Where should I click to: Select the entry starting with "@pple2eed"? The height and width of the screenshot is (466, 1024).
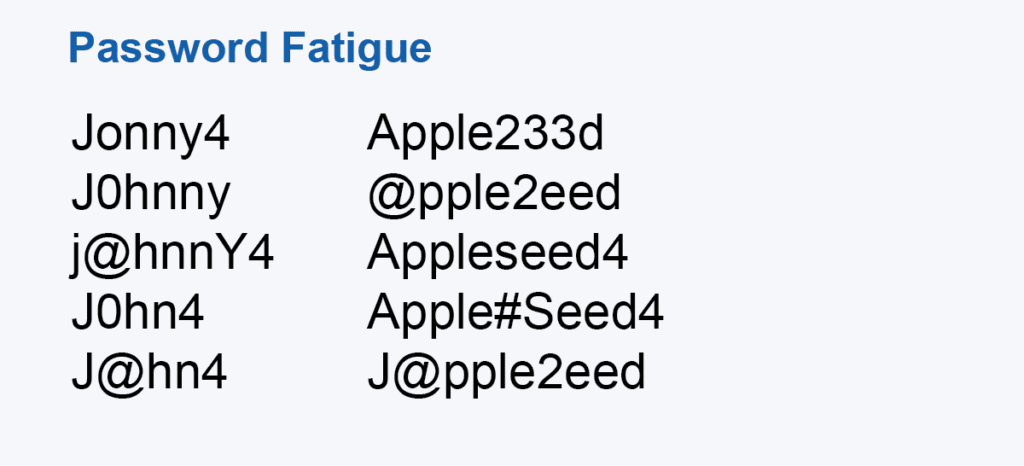click(x=494, y=195)
